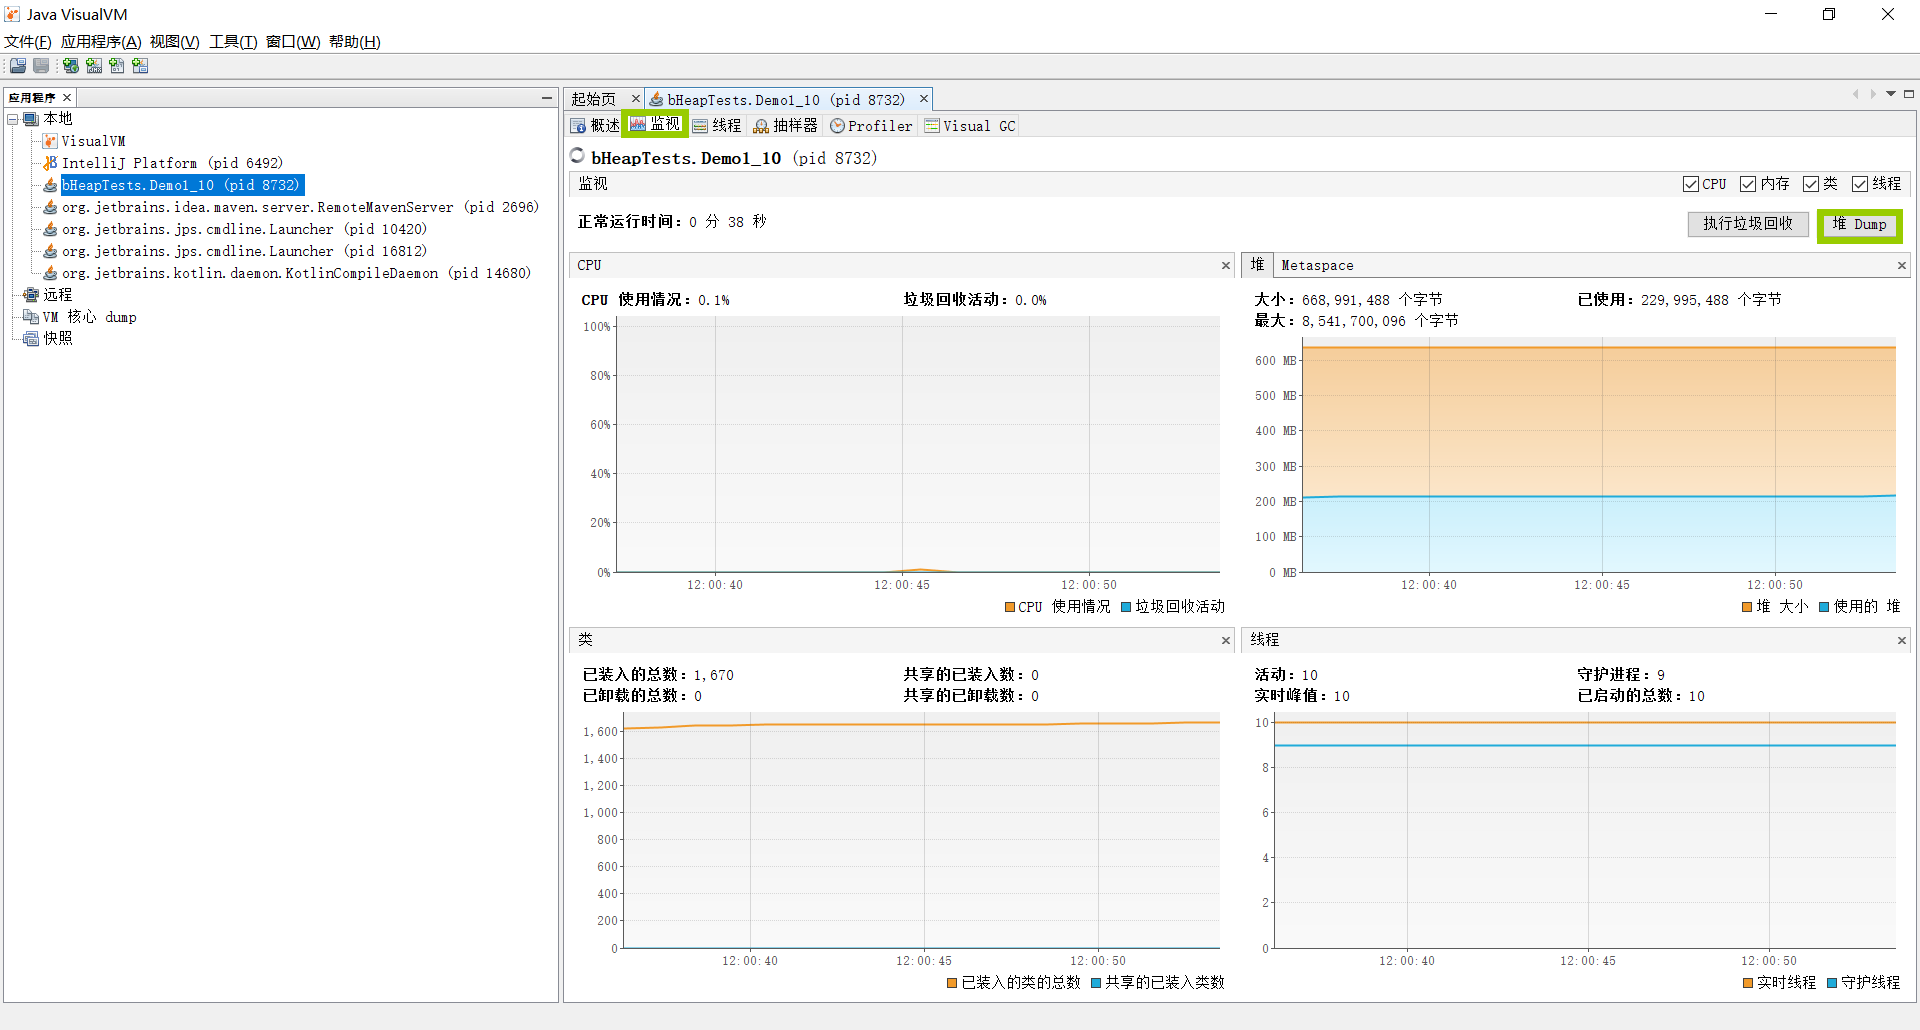Click blue 使用的 堆 legend swatch
The image size is (1920, 1030).
tap(1824, 607)
